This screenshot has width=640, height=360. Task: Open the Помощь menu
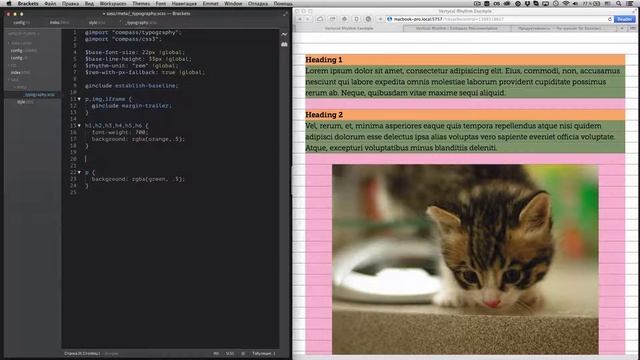point(283,3)
